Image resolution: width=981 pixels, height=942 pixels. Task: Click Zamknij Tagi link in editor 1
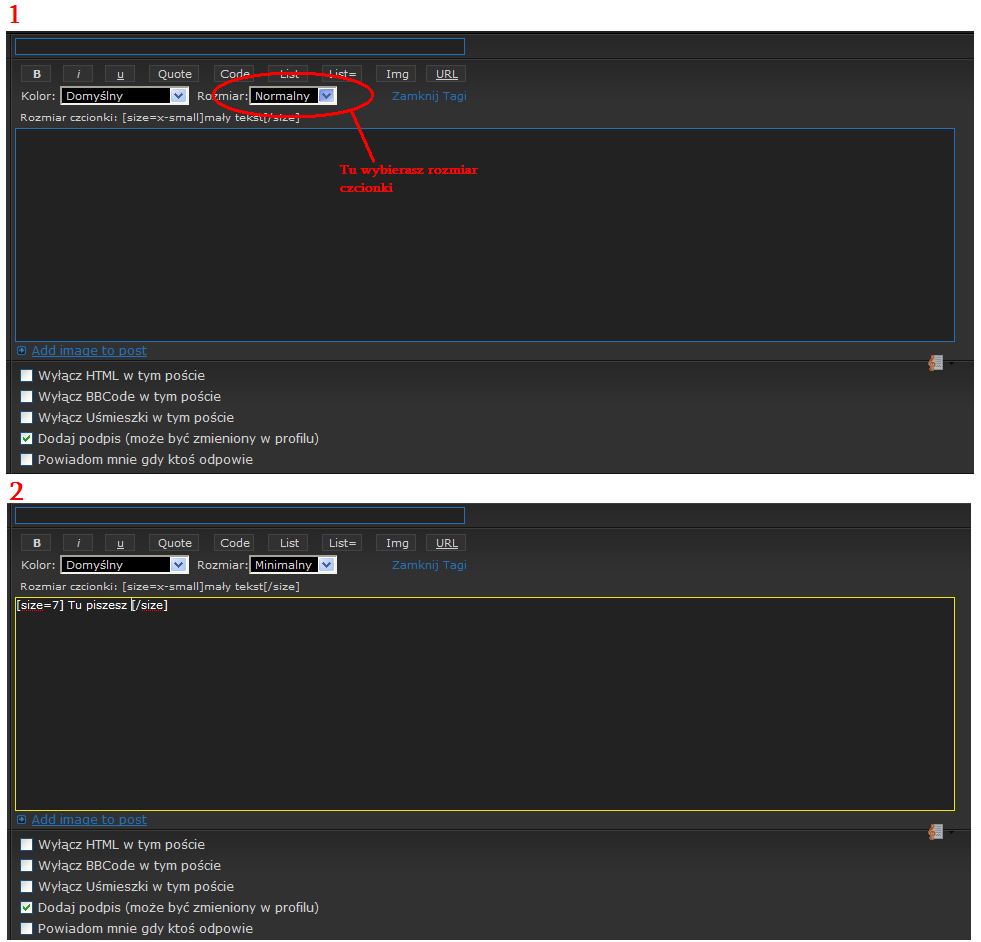tap(429, 96)
